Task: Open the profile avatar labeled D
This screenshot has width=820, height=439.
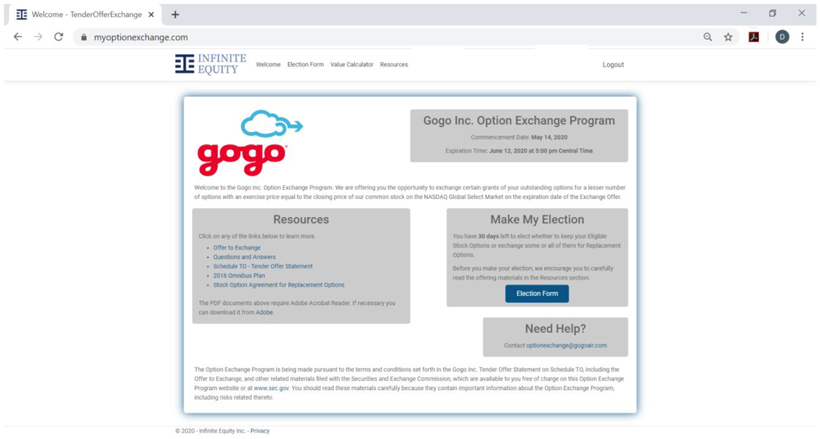Action: [782, 37]
